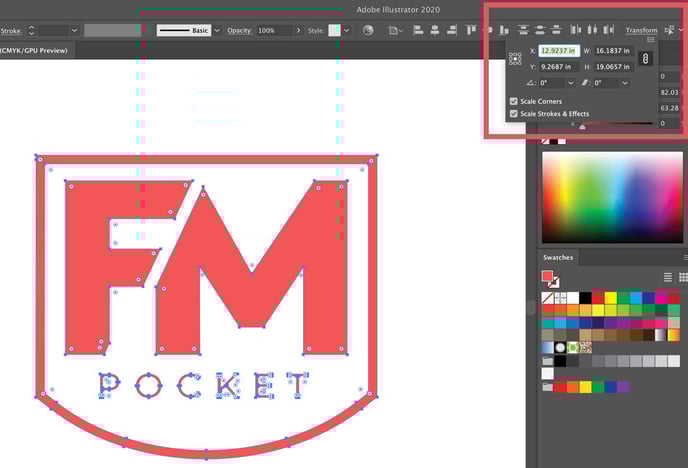
Task: Pick a color from the CMYK spectrum
Action: [613, 197]
